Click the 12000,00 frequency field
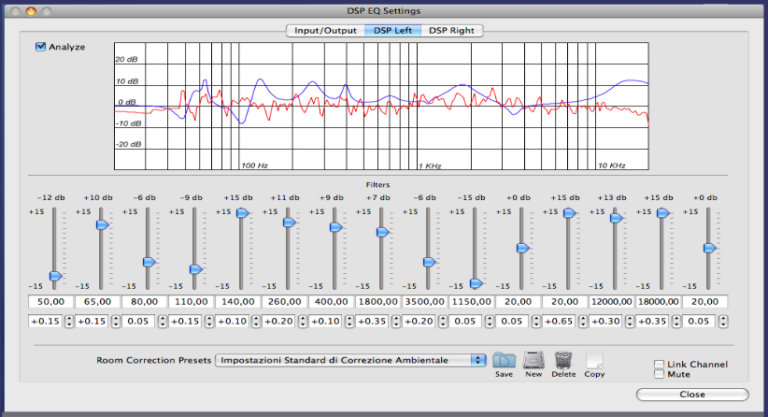The image size is (768, 417). [x=611, y=302]
